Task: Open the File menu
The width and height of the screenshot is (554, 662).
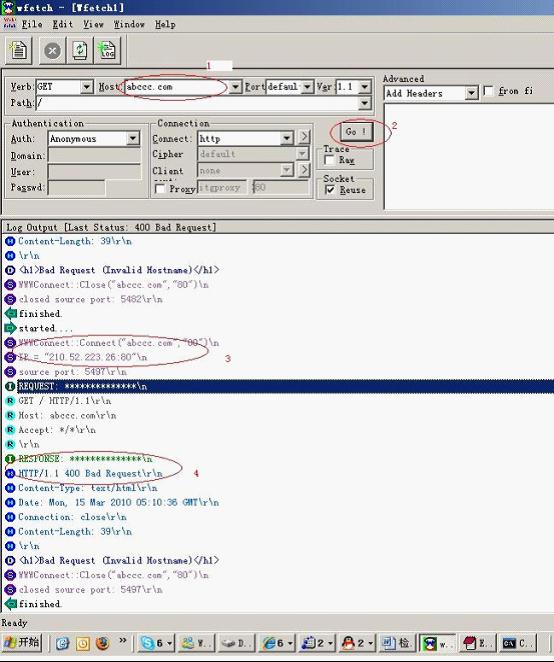Action: pyautogui.click(x=32, y=24)
